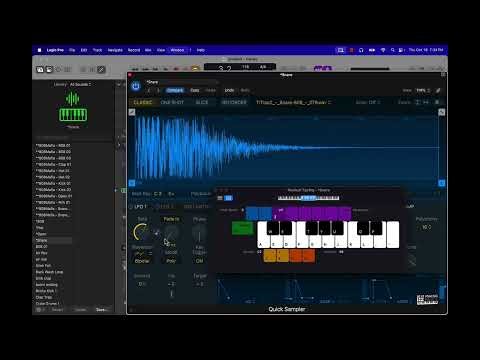Click the Library search field
The image size is (480, 360).
tap(73, 137)
